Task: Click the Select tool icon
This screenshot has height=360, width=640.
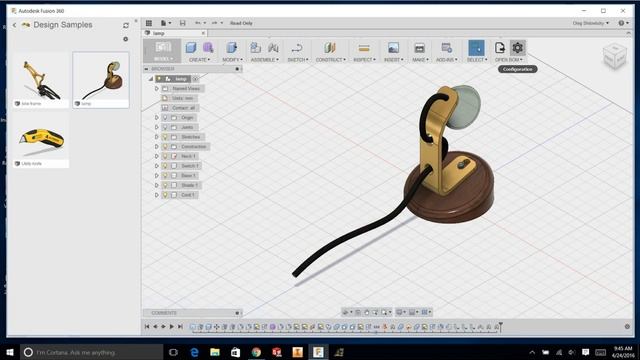Action: 476,48
